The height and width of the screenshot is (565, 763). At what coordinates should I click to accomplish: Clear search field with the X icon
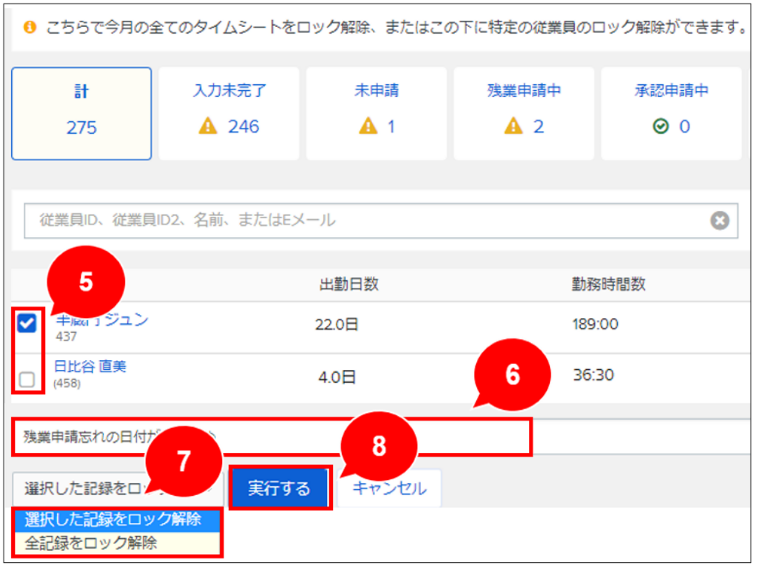click(x=719, y=221)
